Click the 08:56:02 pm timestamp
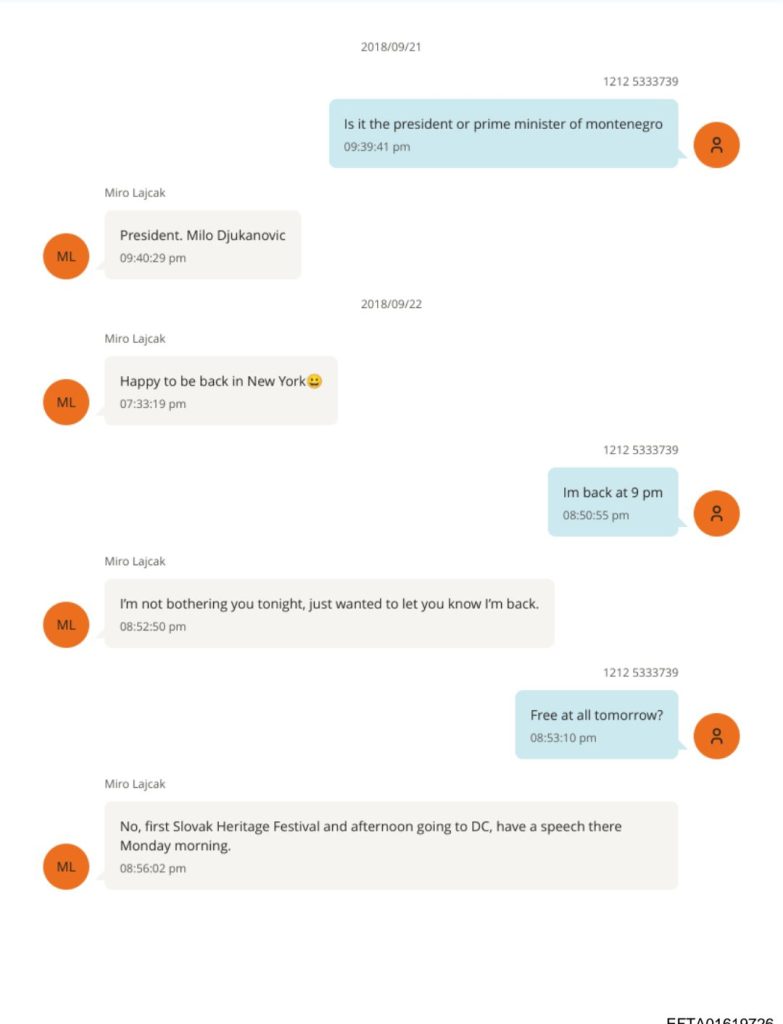783x1024 pixels. pyautogui.click(x=153, y=869)
